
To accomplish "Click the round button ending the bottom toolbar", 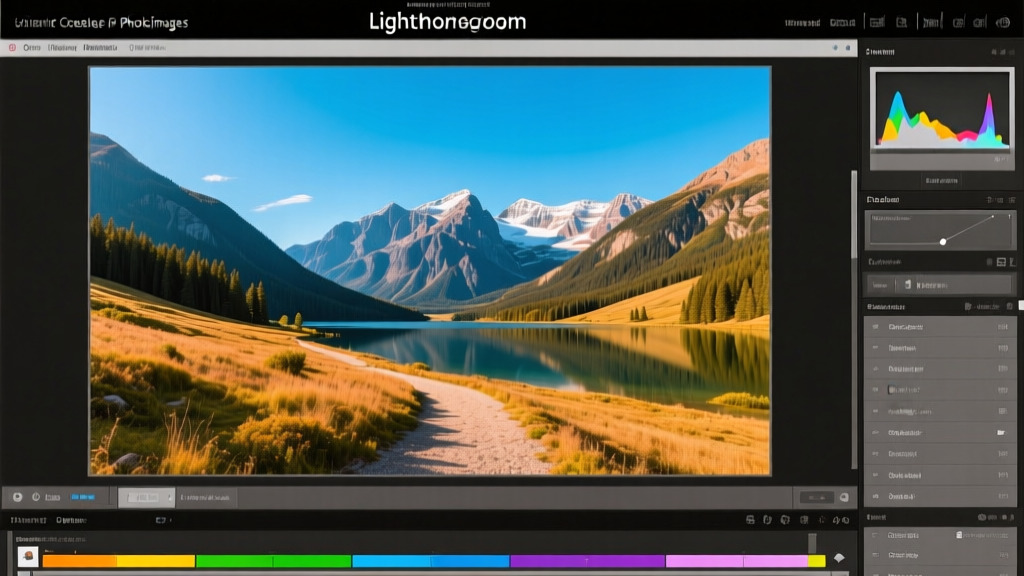I will (844, 498).
